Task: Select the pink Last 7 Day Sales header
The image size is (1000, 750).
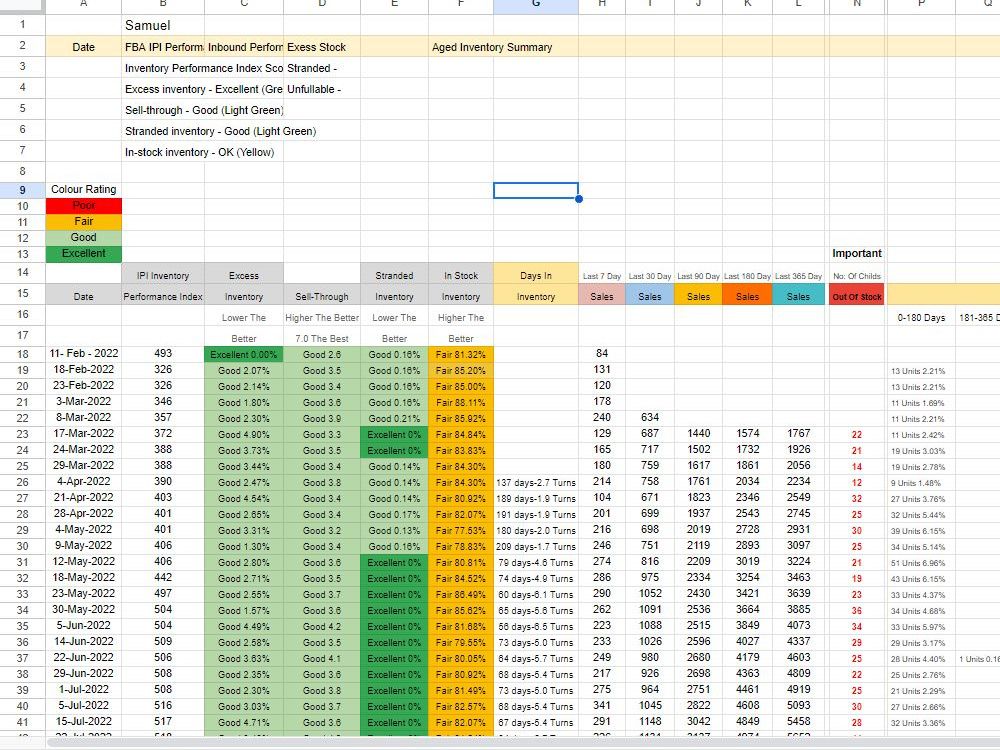Action: tap(601, 297)
